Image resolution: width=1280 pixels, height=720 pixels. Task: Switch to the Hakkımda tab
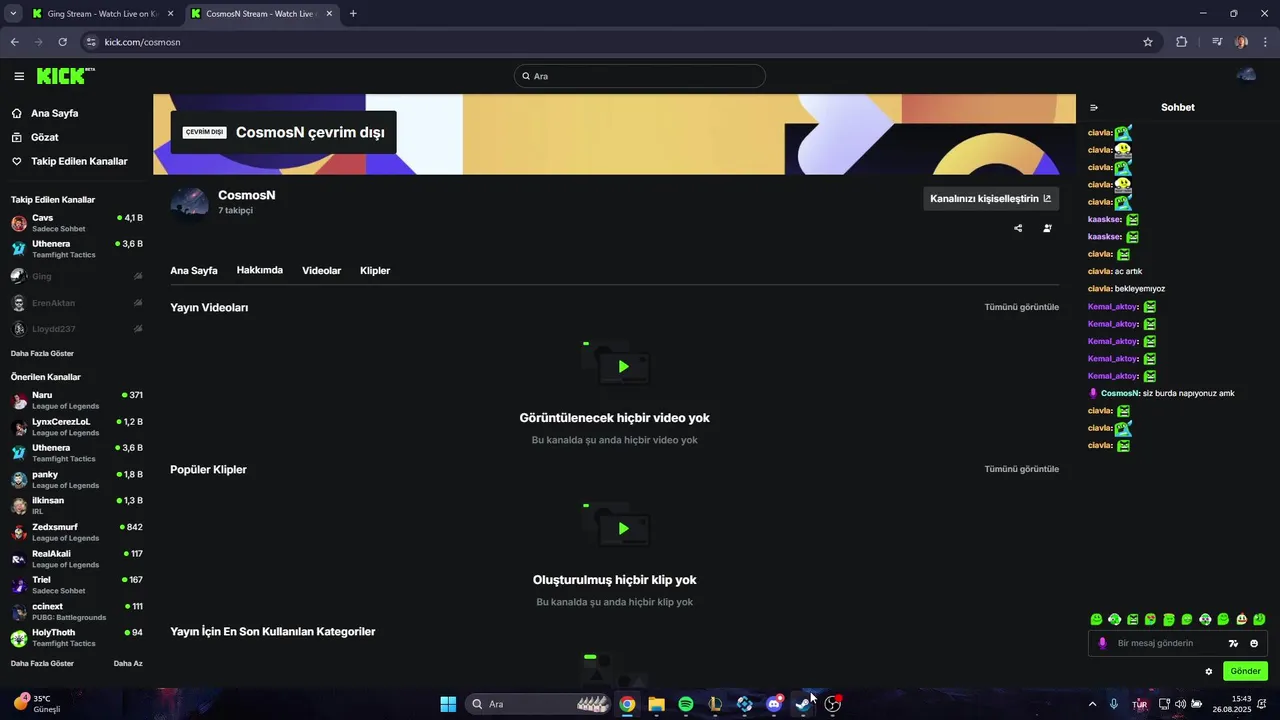tap(260, 270)
